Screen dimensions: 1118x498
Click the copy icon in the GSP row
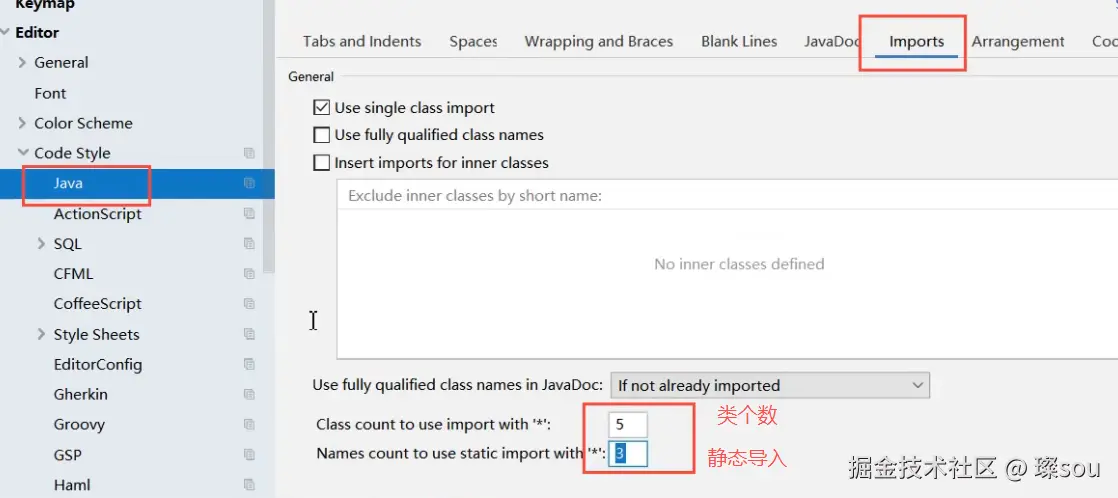[249, 454]
